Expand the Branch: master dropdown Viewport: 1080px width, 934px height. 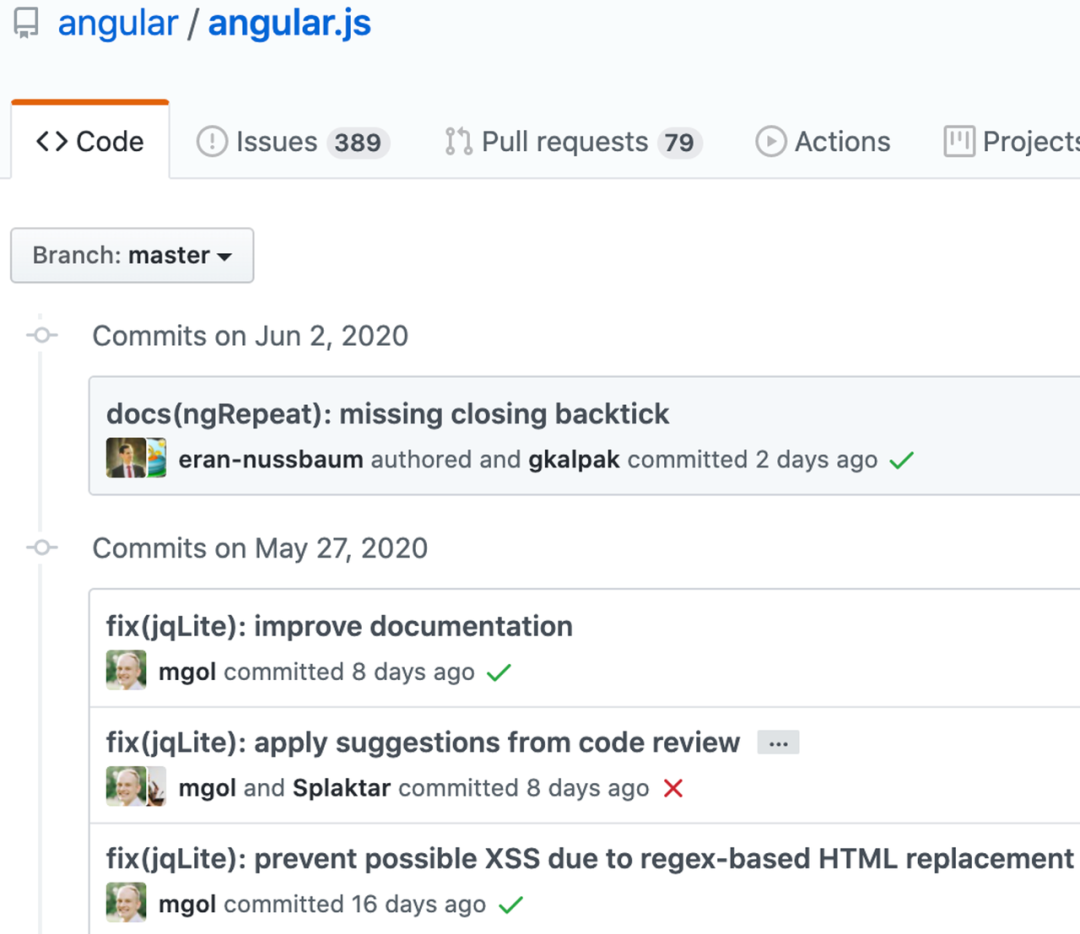coord(132,256)
